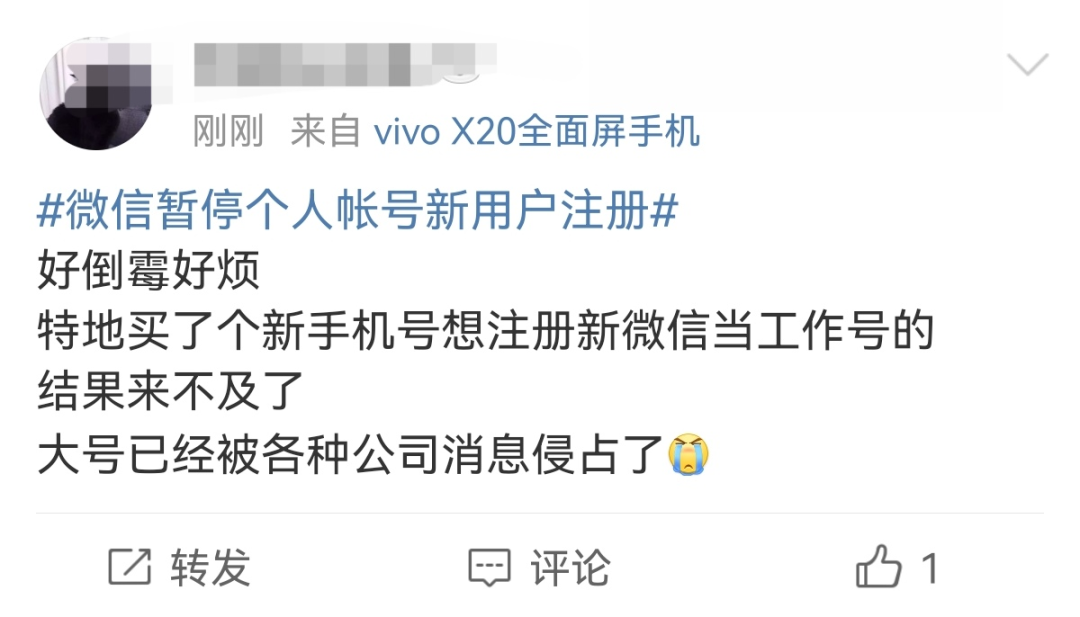Tap the post line 好倒霉好烦
Image resolution: width=1080 pixels, height=617 pixels.
pyautogui.click(x=149, y=271)
